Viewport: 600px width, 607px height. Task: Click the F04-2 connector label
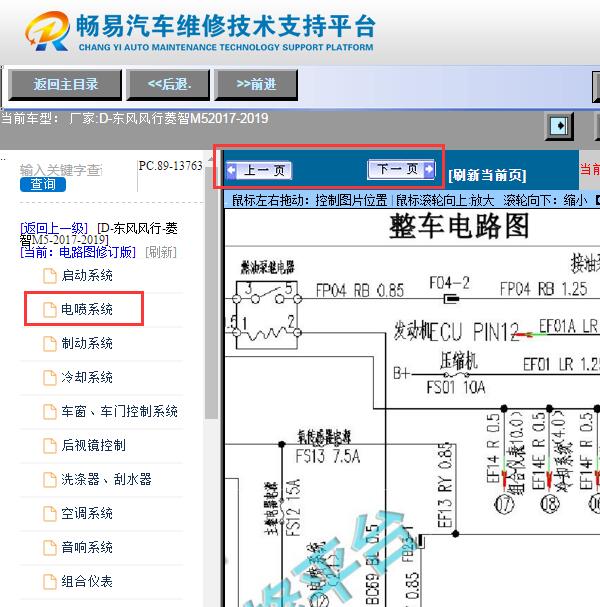coord(449,283)
